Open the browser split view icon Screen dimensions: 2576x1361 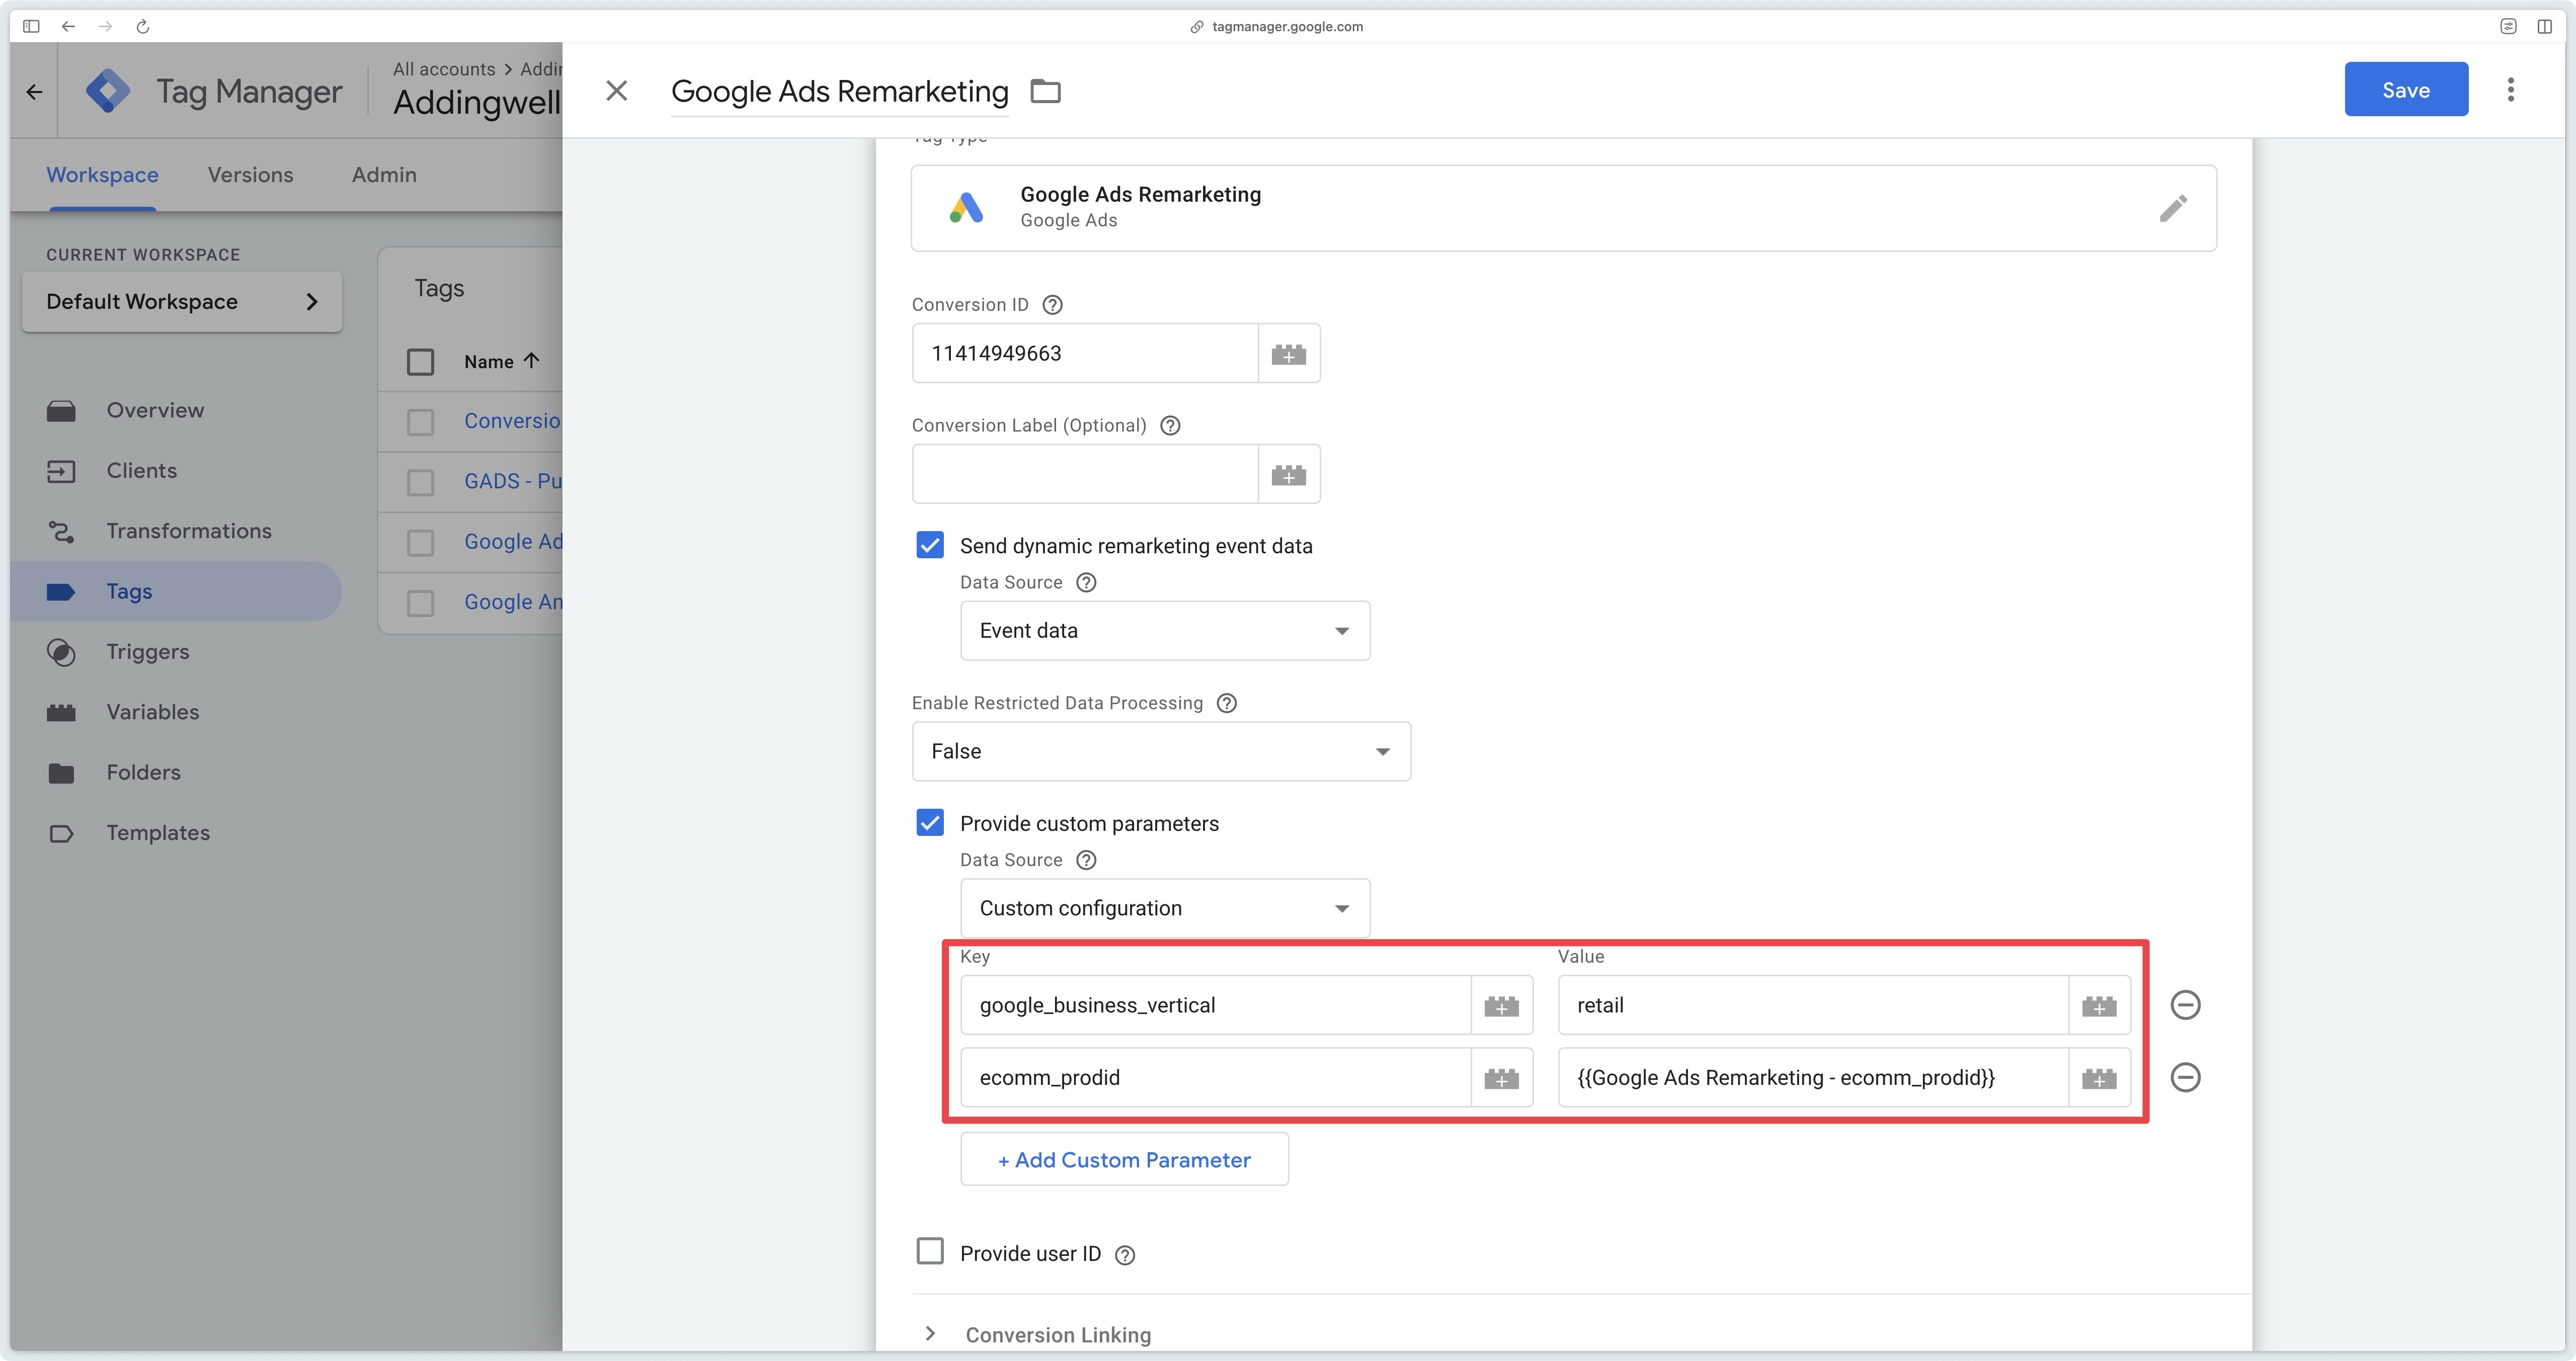coord(2544,26)
